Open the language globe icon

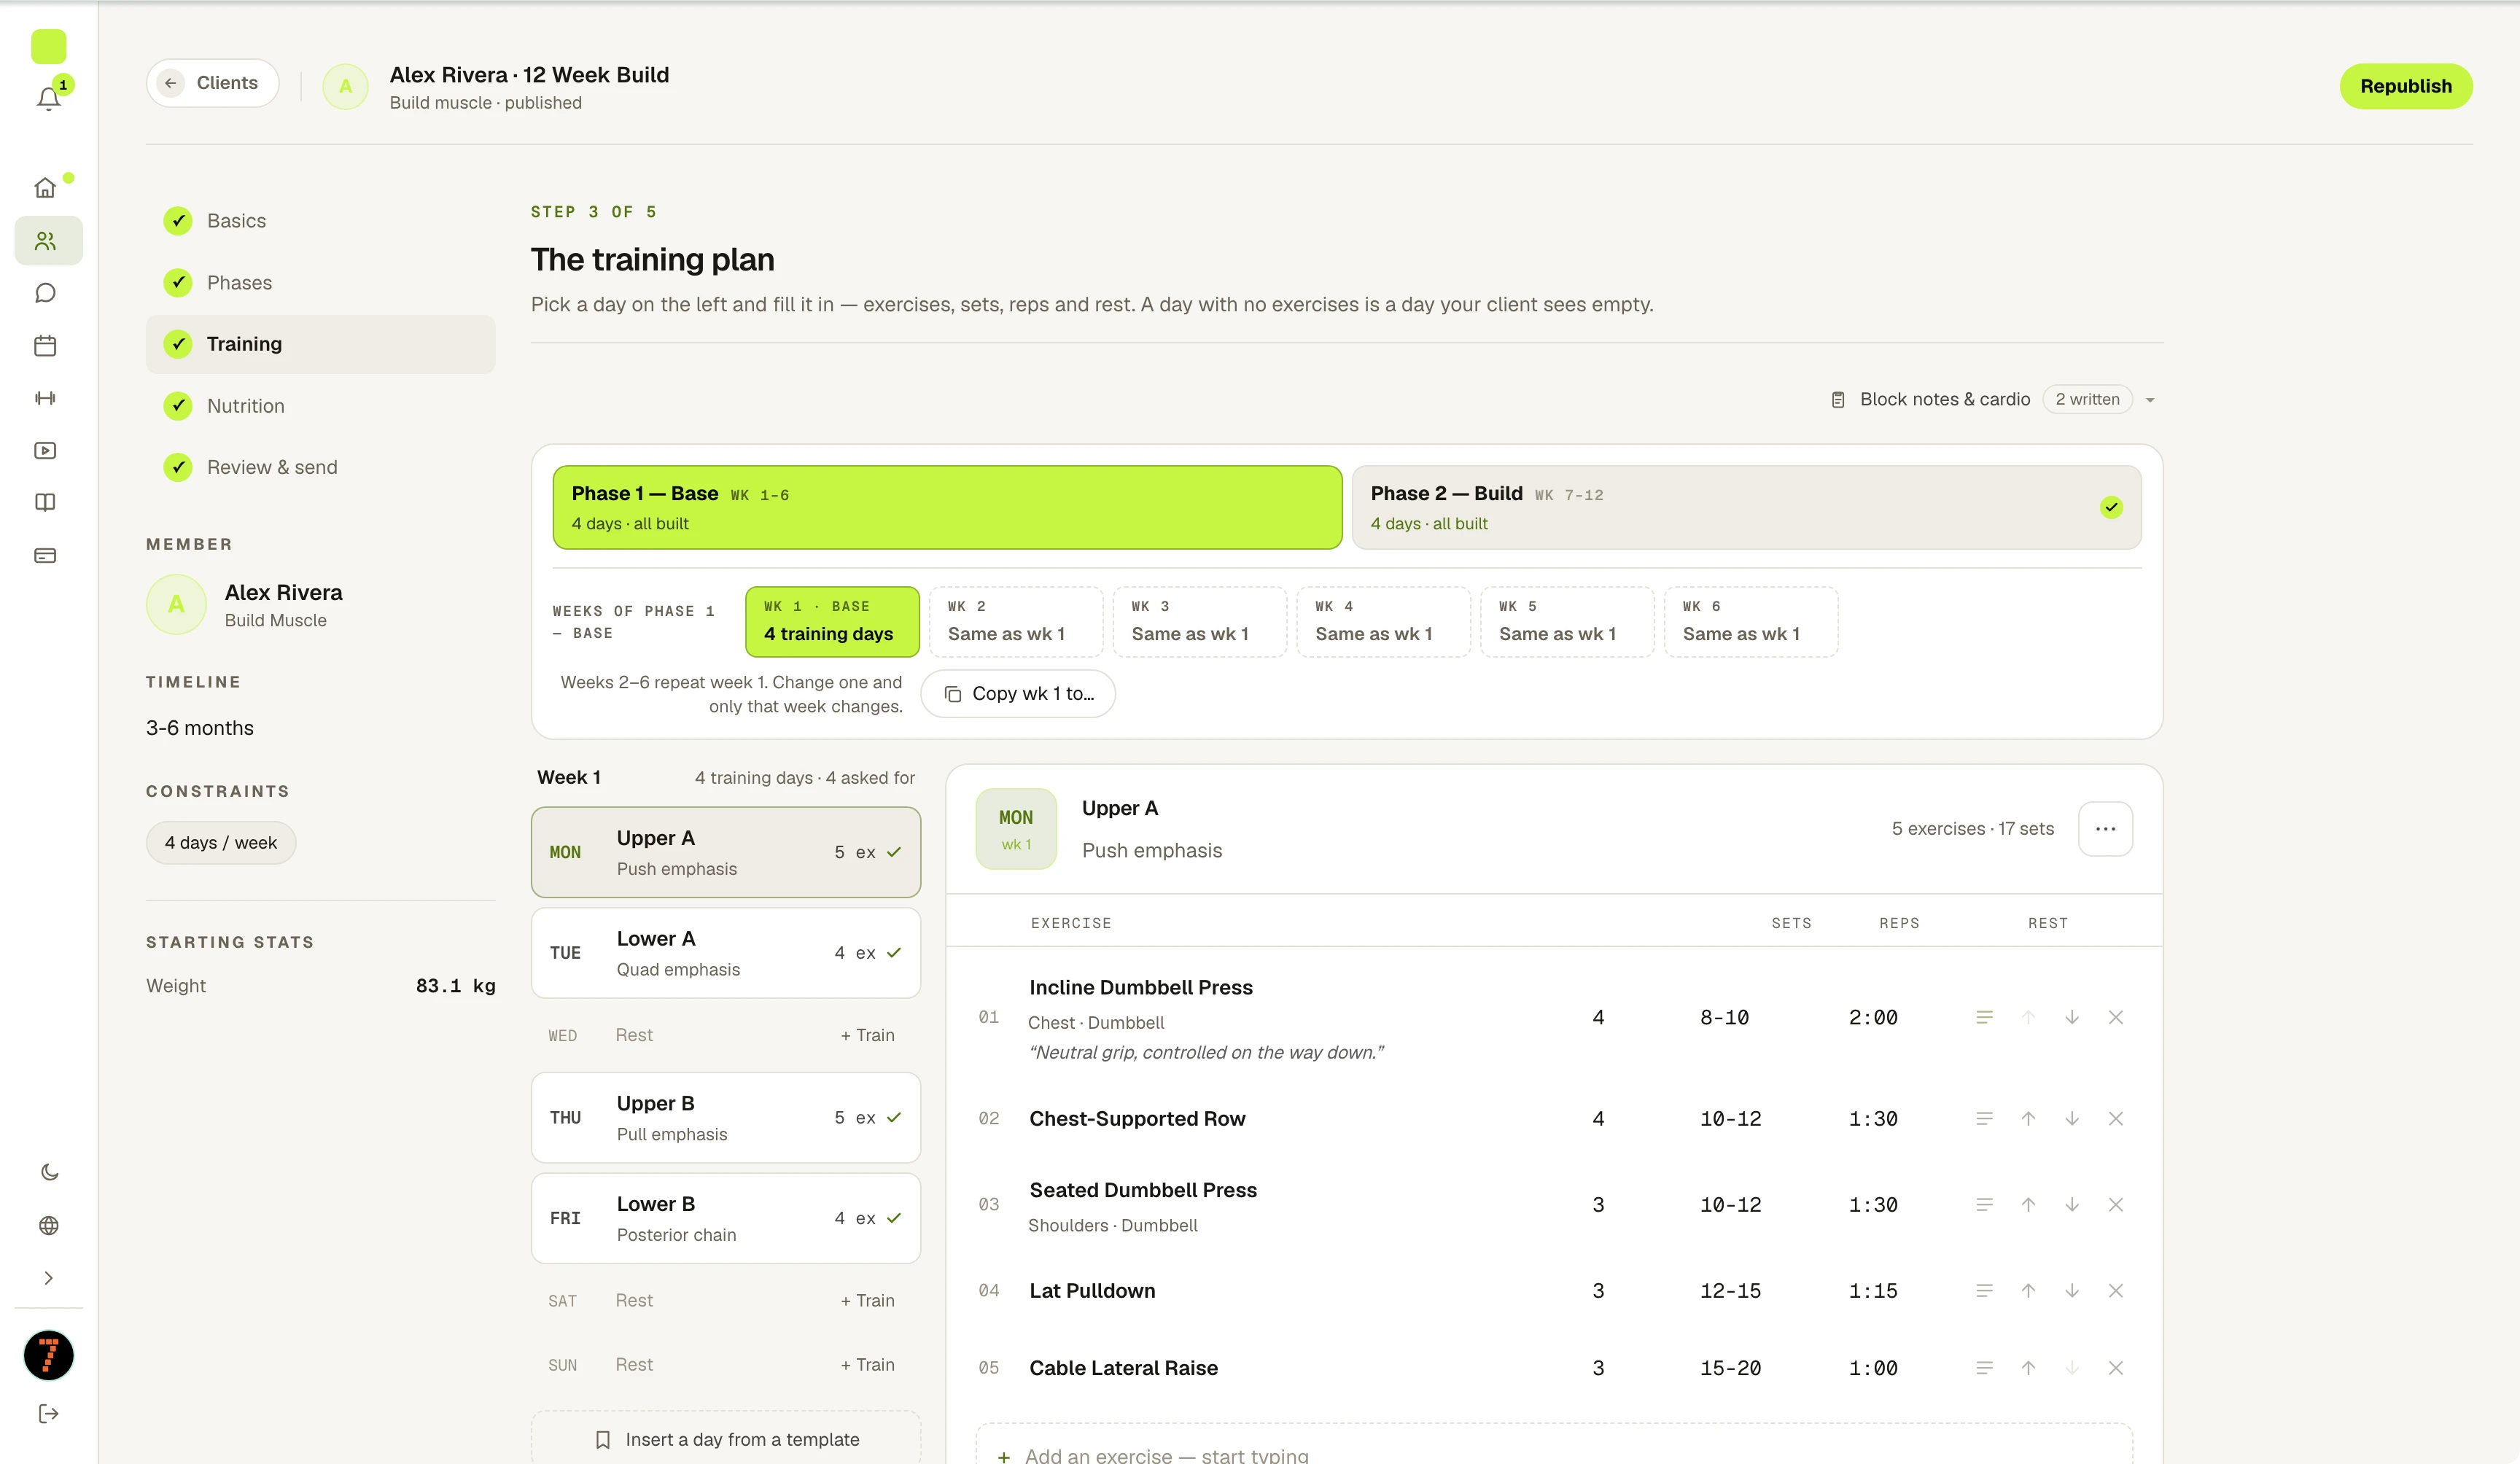coord(49,1225)
